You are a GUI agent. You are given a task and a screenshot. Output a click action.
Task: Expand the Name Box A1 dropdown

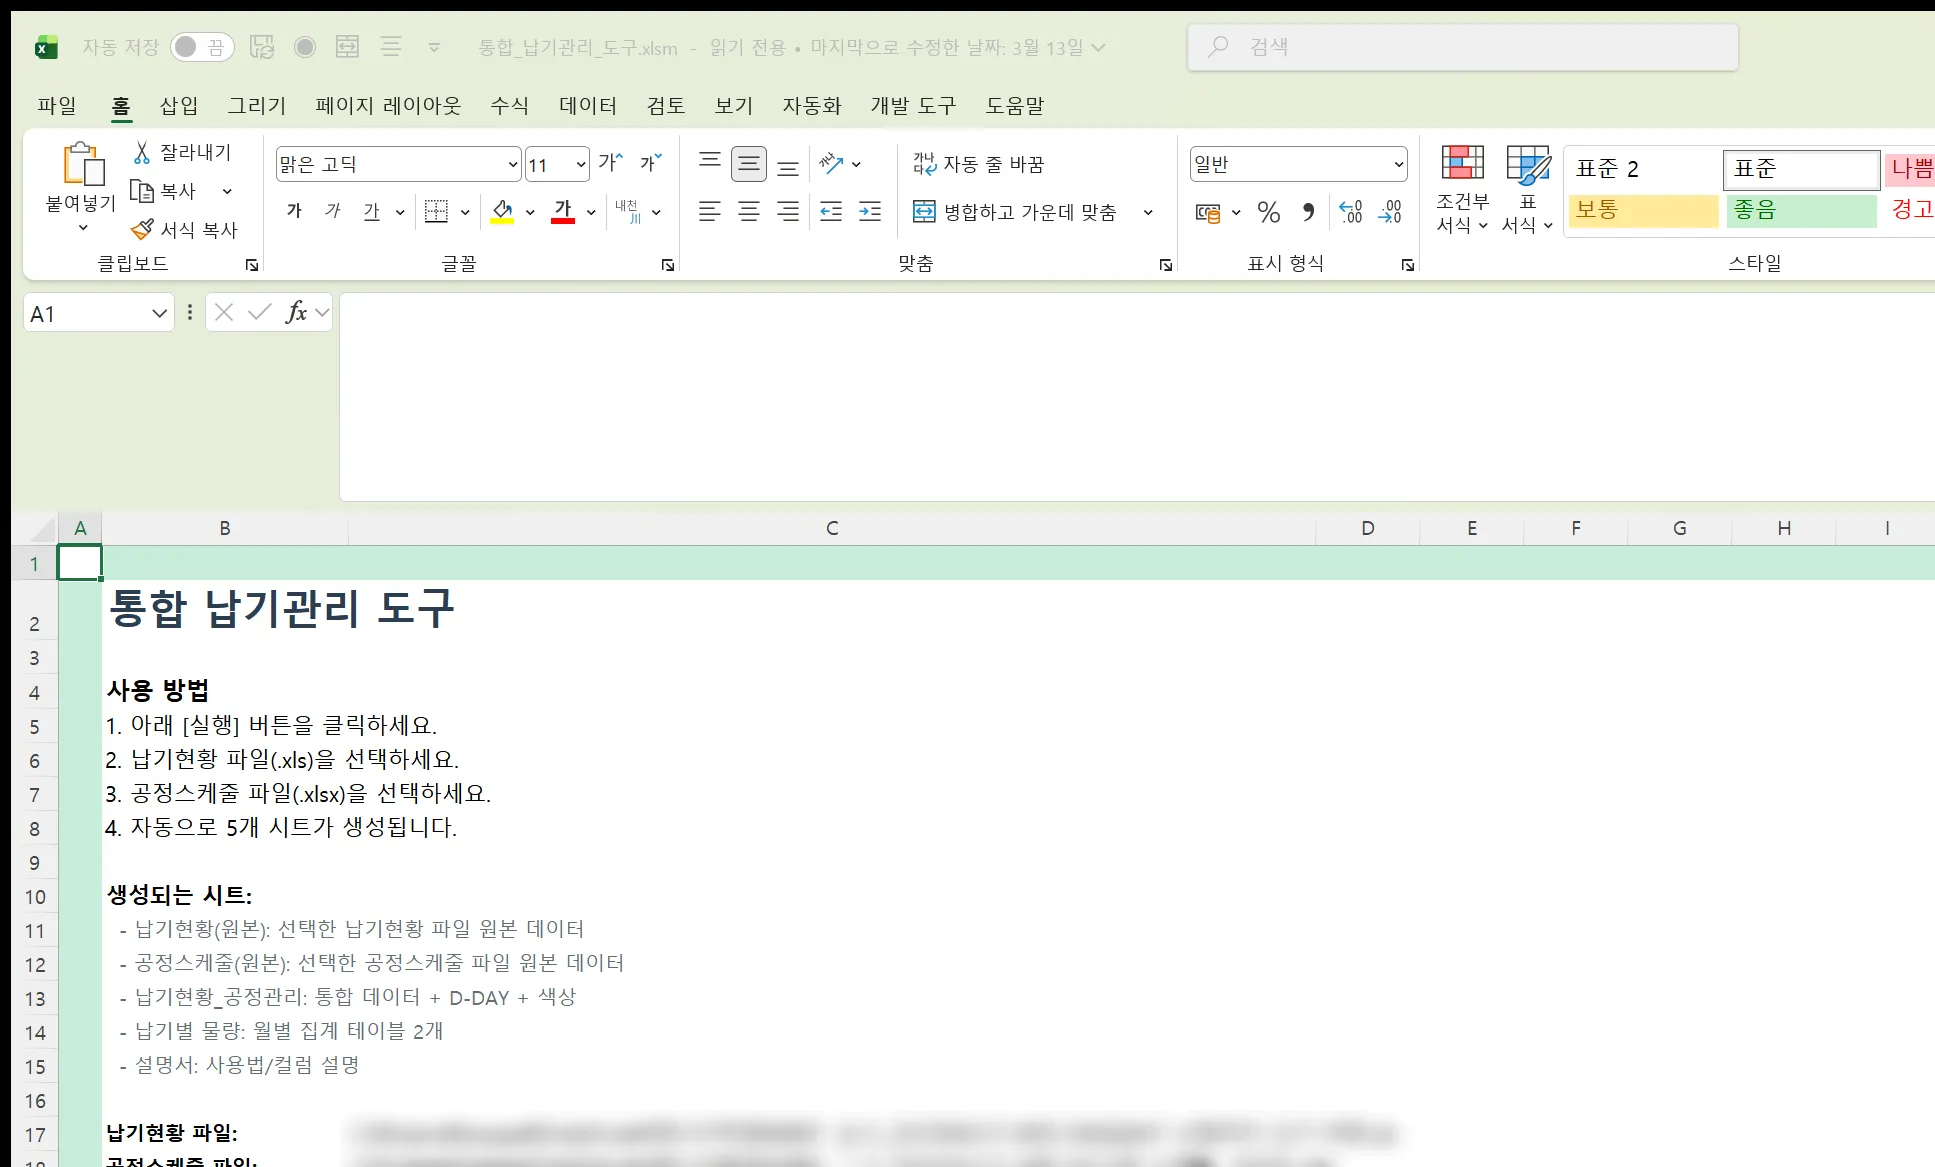coord(159,314)
